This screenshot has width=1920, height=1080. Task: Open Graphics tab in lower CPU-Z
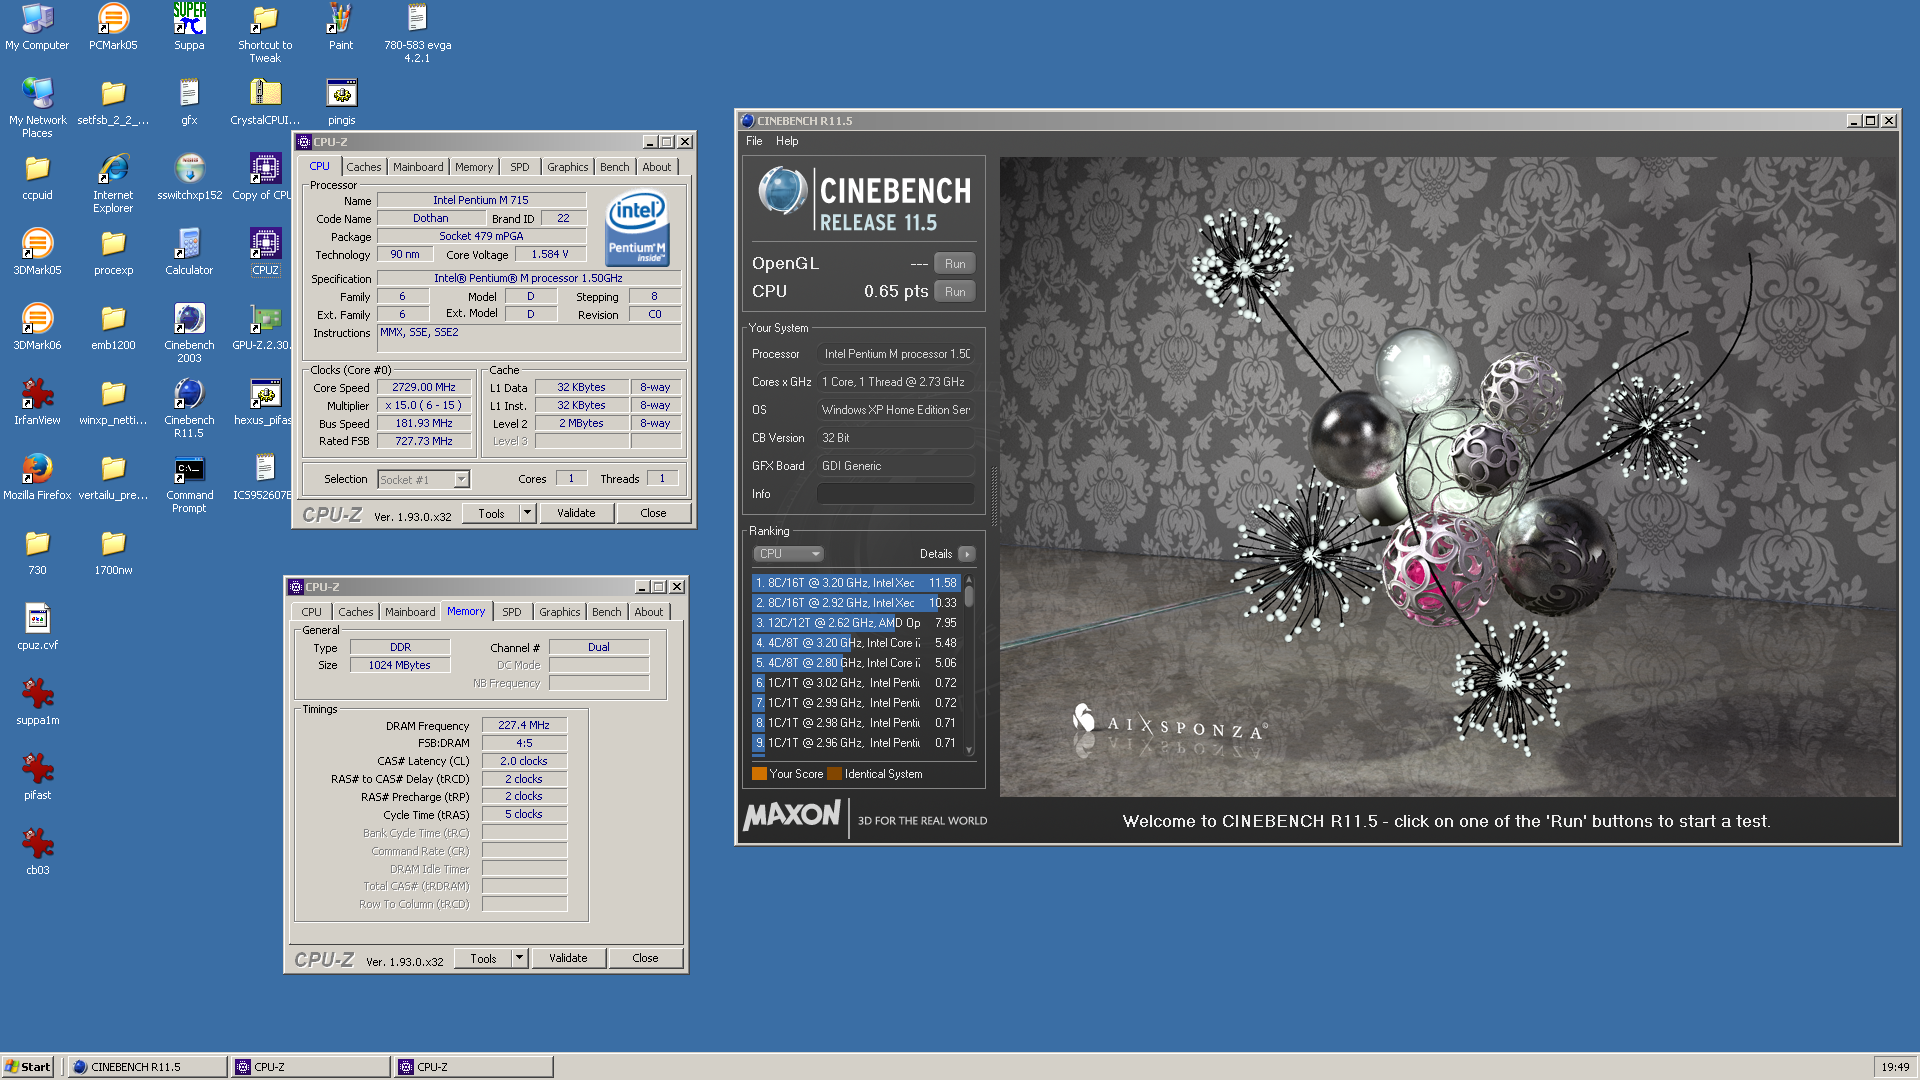pyautogui.click(x=559, y=612)
